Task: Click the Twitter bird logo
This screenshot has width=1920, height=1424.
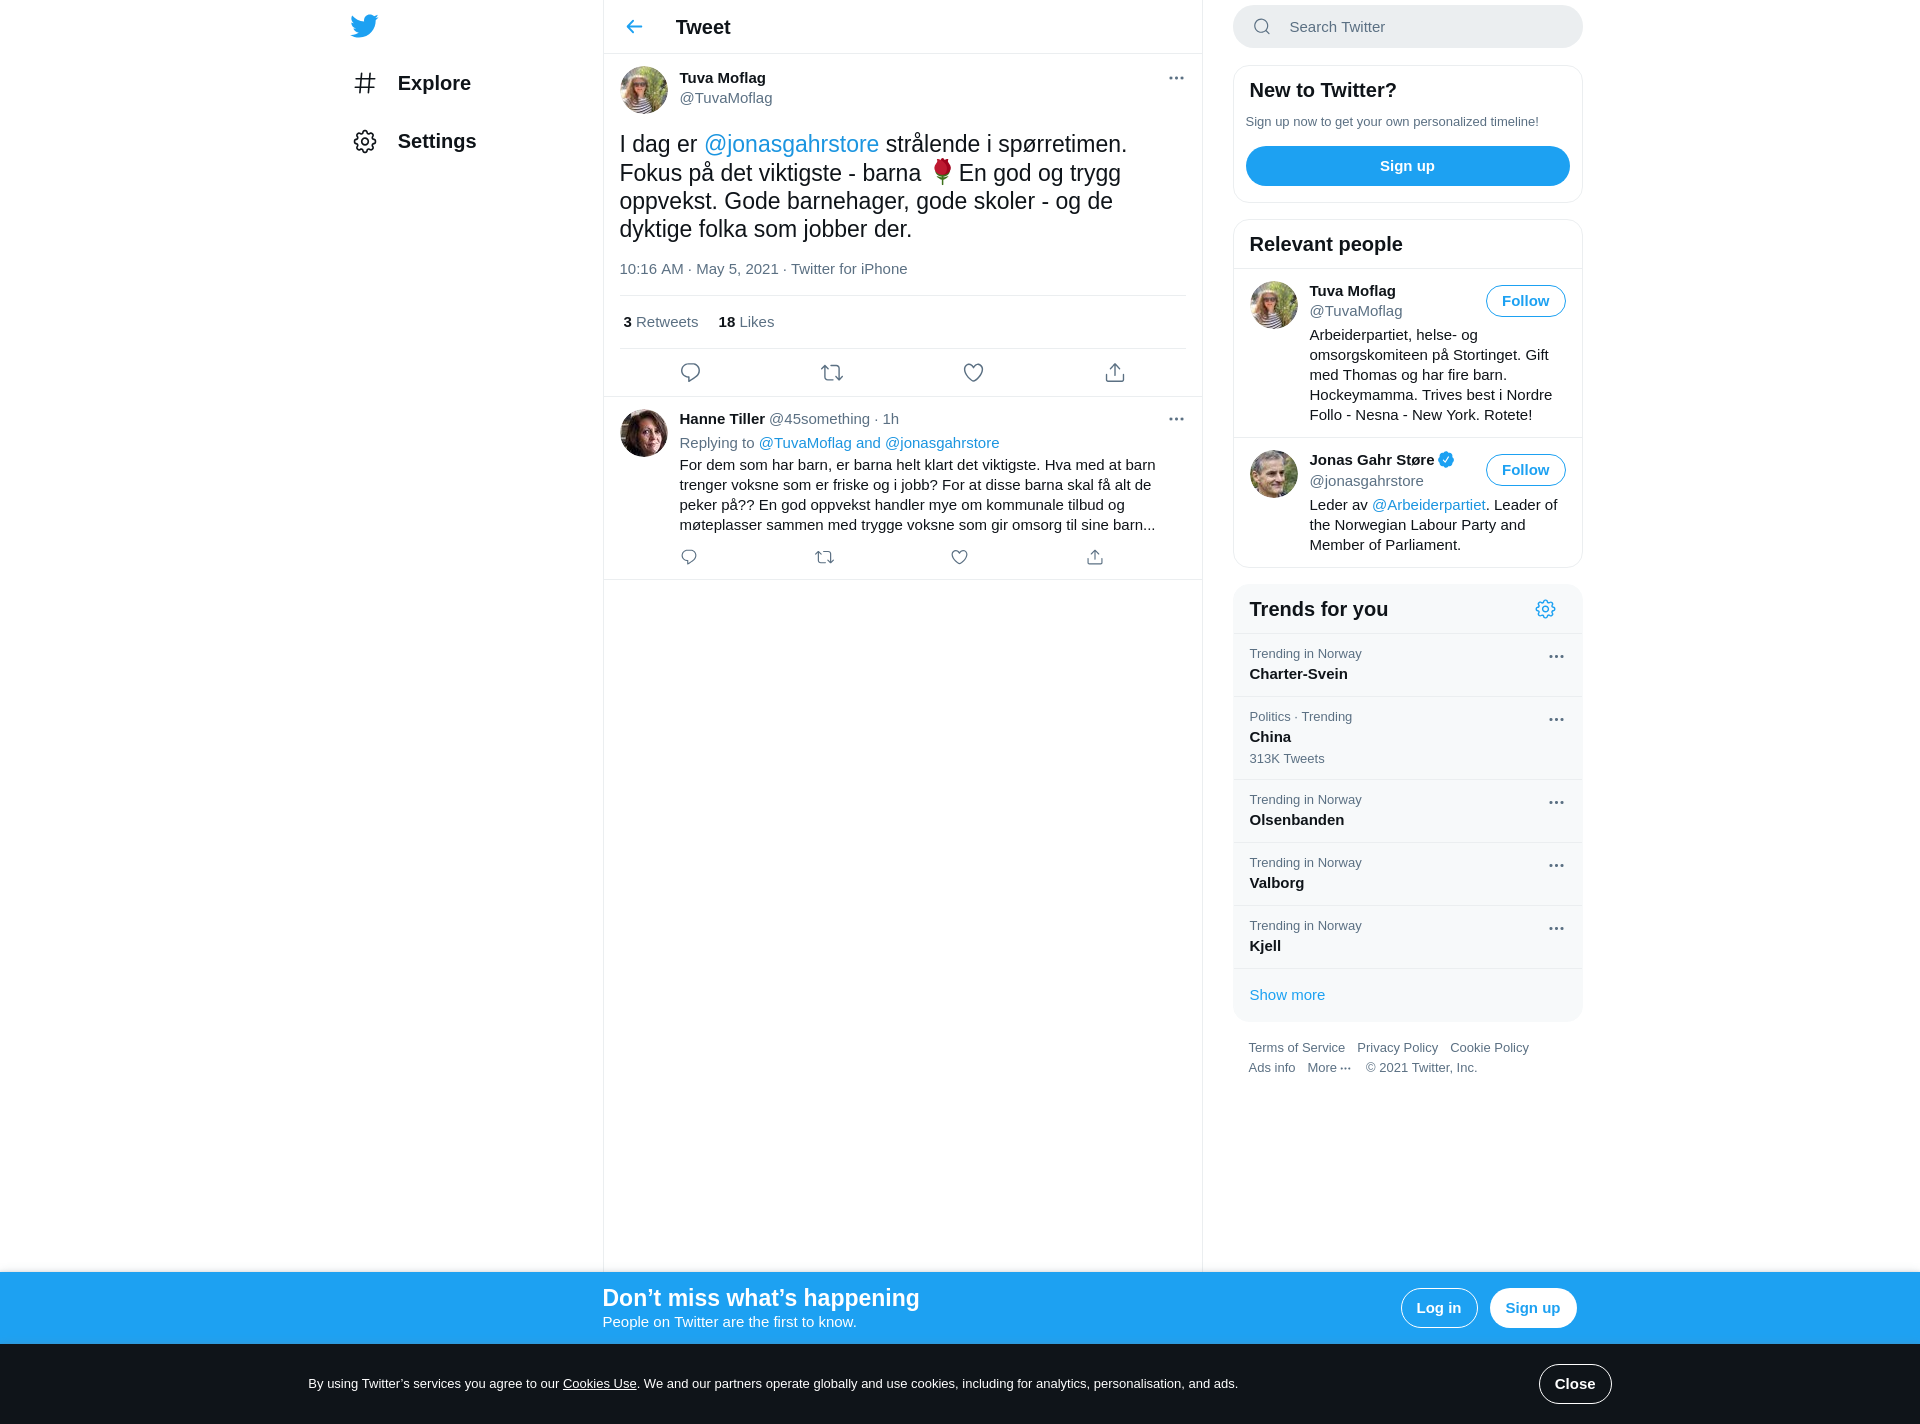Action: pyautogui.click(x=364, y=26)
